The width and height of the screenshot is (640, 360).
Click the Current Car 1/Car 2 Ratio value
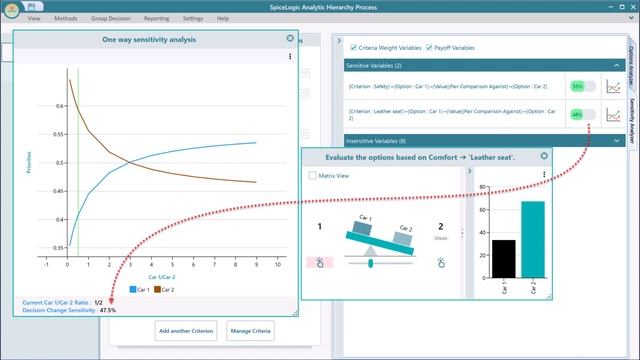click(98, 302)
